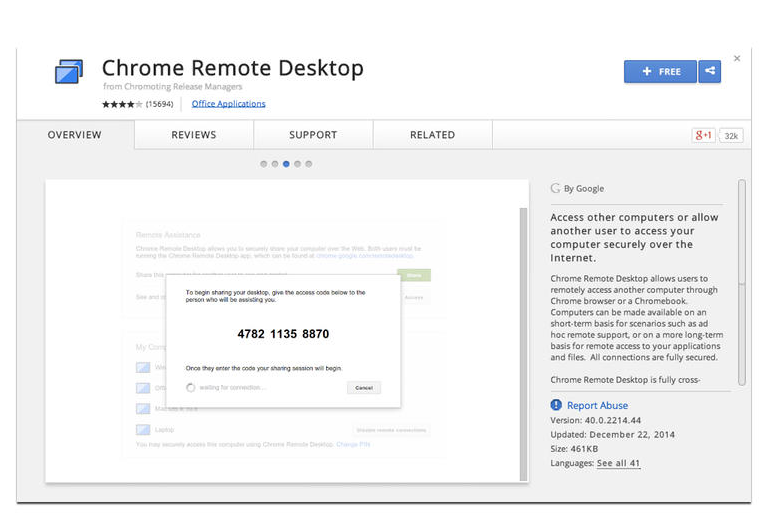Select the fourth screenshot carousel dot
Screen dimensions: 769x524
coord(298,164)
